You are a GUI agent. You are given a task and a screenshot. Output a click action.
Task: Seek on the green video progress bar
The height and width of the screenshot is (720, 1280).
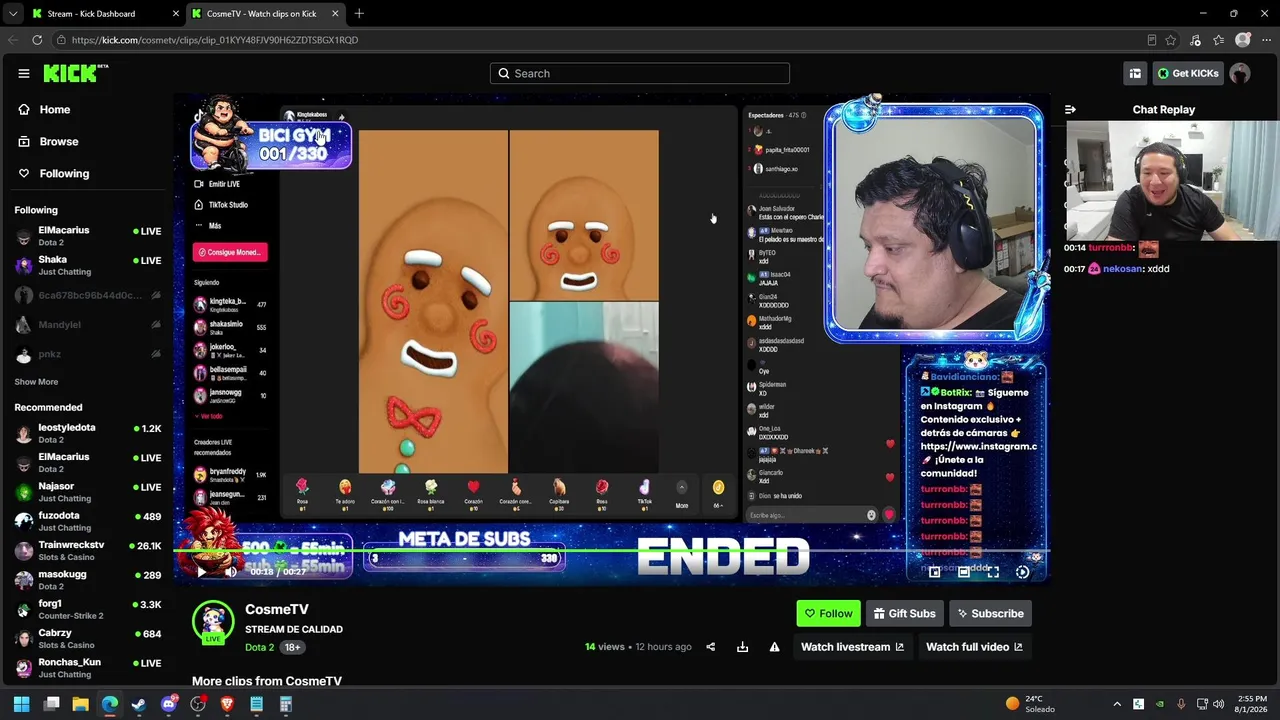click(610, 550)
